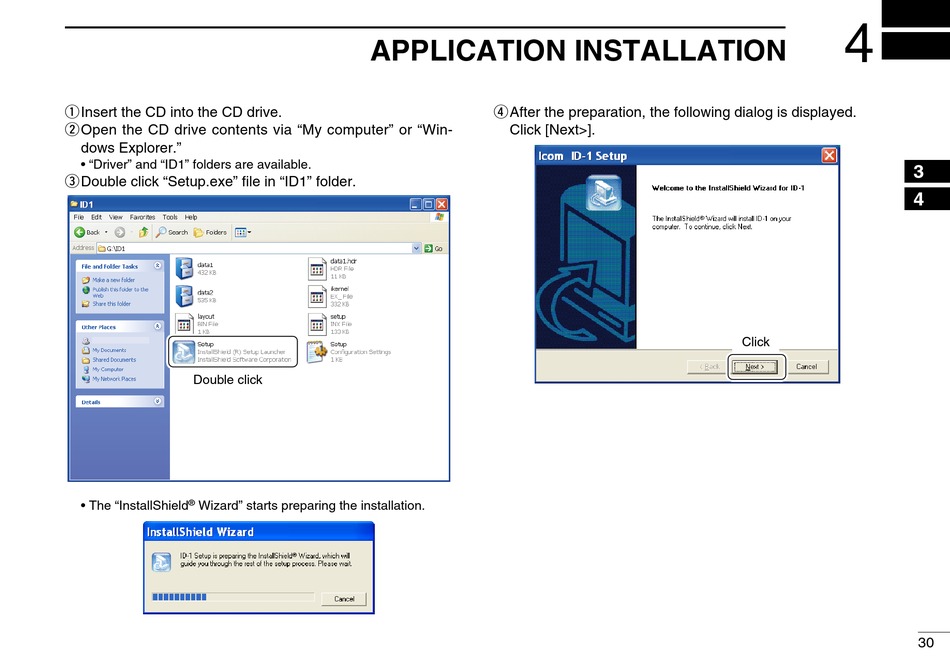Maximize the ID1 Explorer window

pos(428,204)
